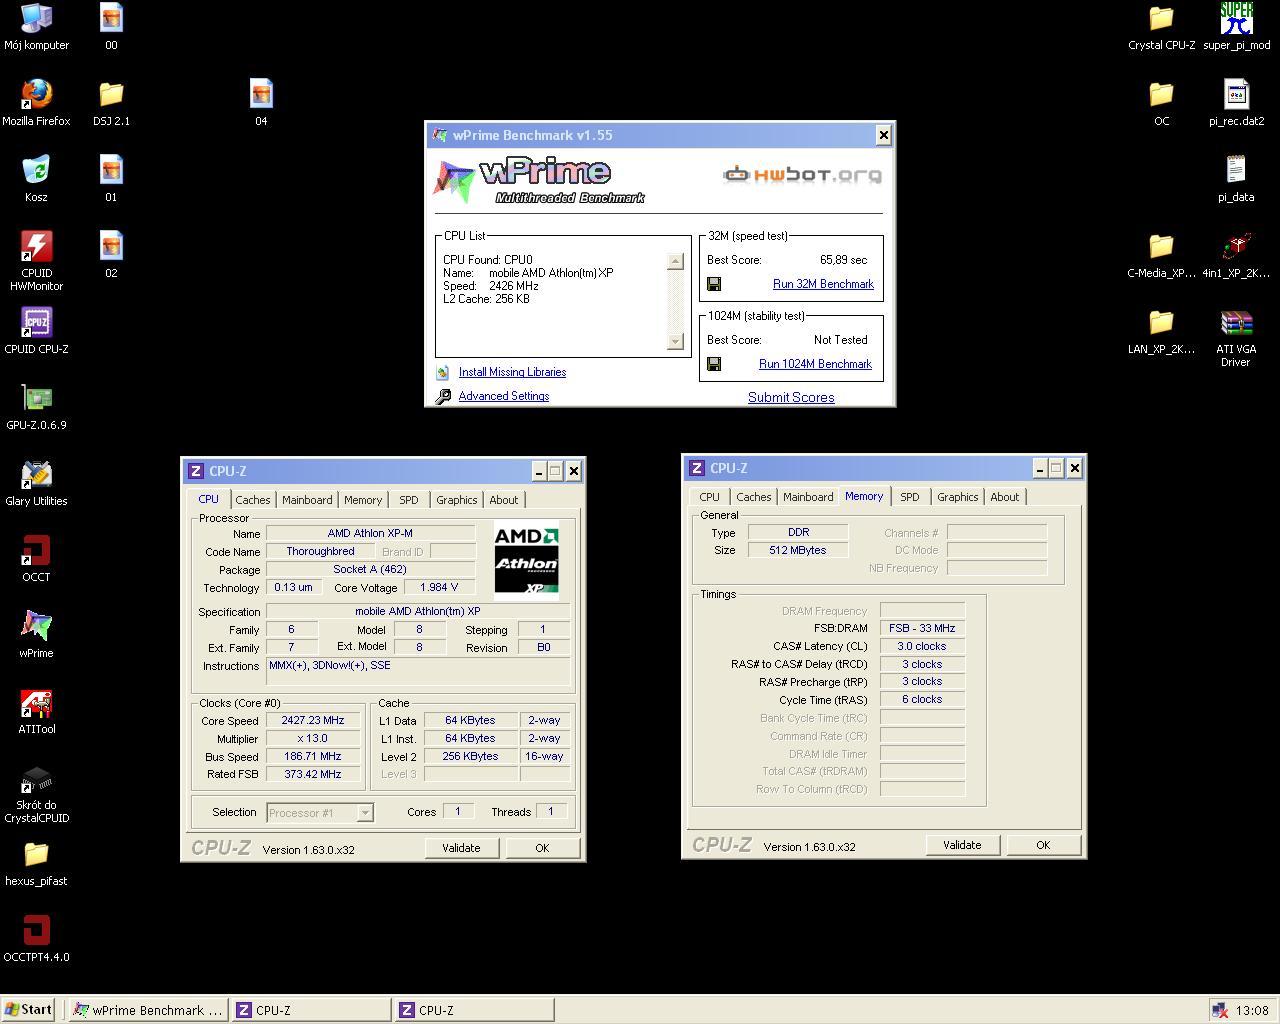
Task: Select ATI VGA Driver archive icon
Action: coord(1236,336)
